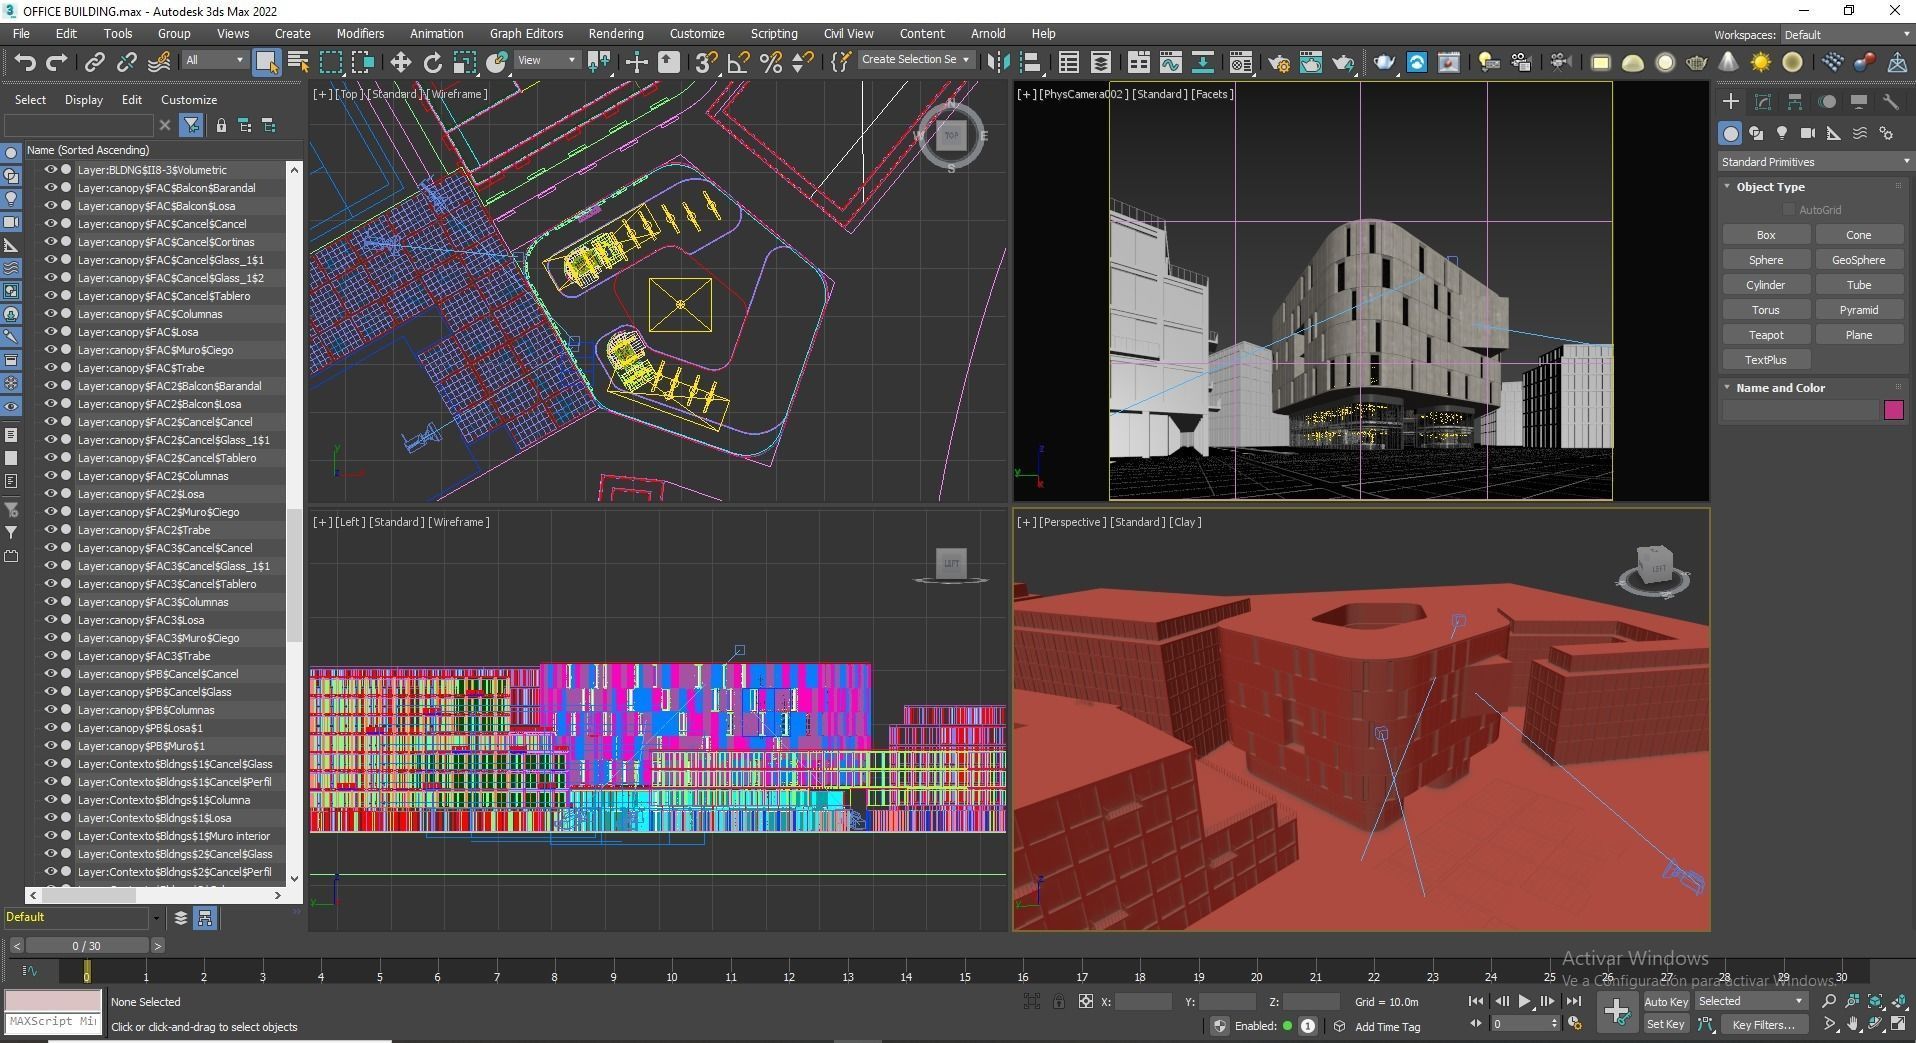Open the Utilities panel wrench tab
The image size is (1916, 1043).
coord(1891,102)
